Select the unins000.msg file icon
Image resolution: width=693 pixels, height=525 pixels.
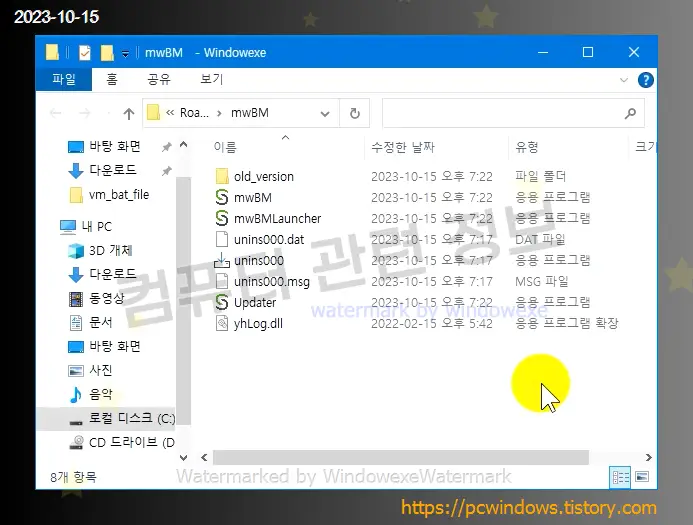(x=222, y=281)
